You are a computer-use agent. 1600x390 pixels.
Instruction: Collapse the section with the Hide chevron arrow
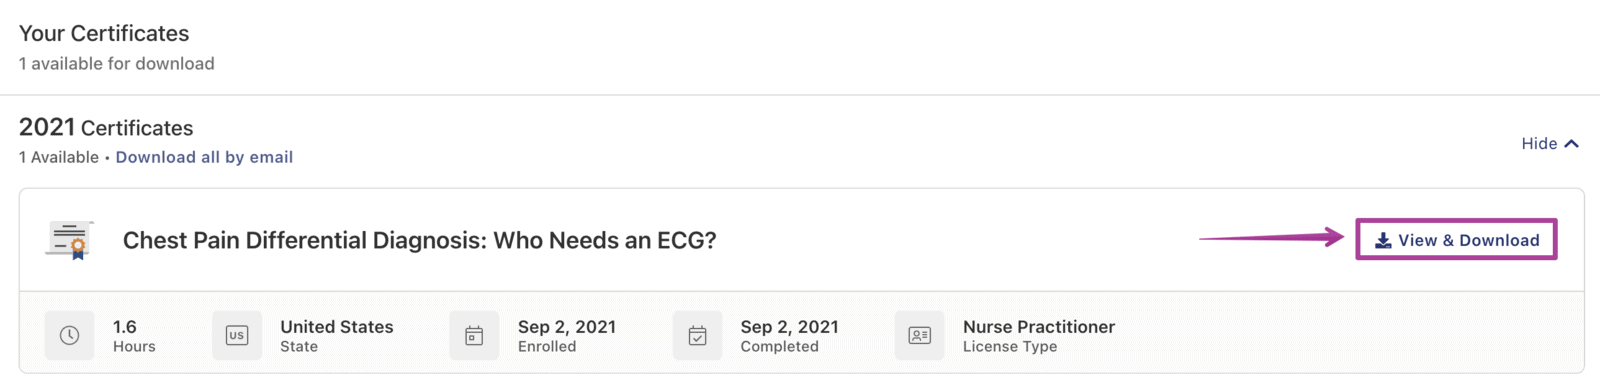click(x=1571, y=144)
